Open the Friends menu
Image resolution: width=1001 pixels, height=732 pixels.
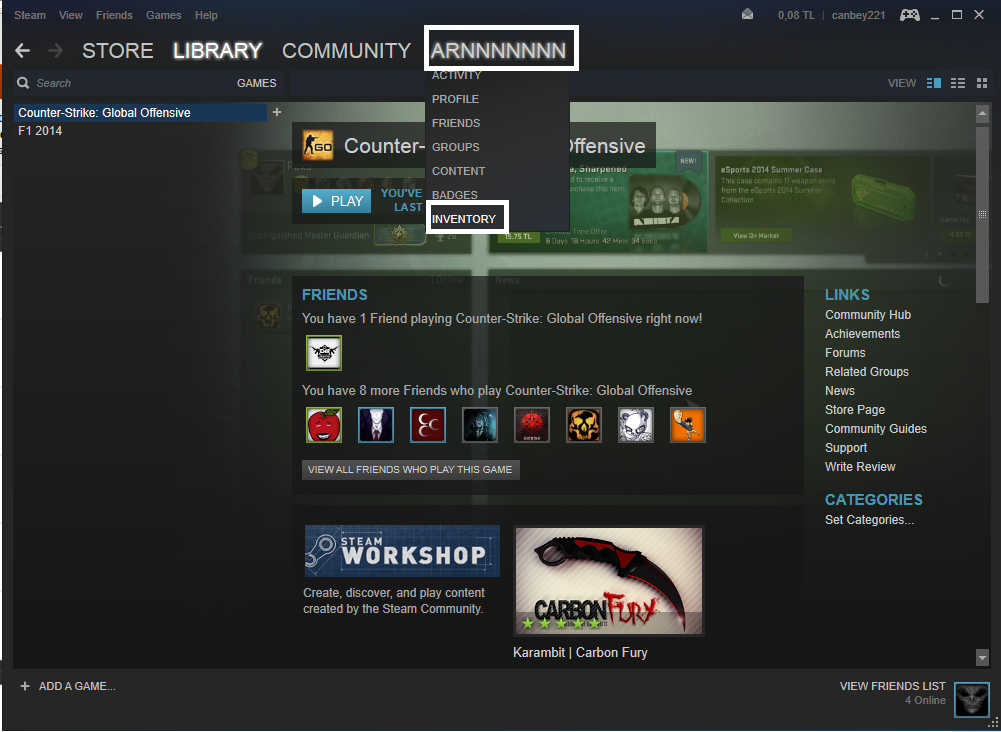point(114,15)
